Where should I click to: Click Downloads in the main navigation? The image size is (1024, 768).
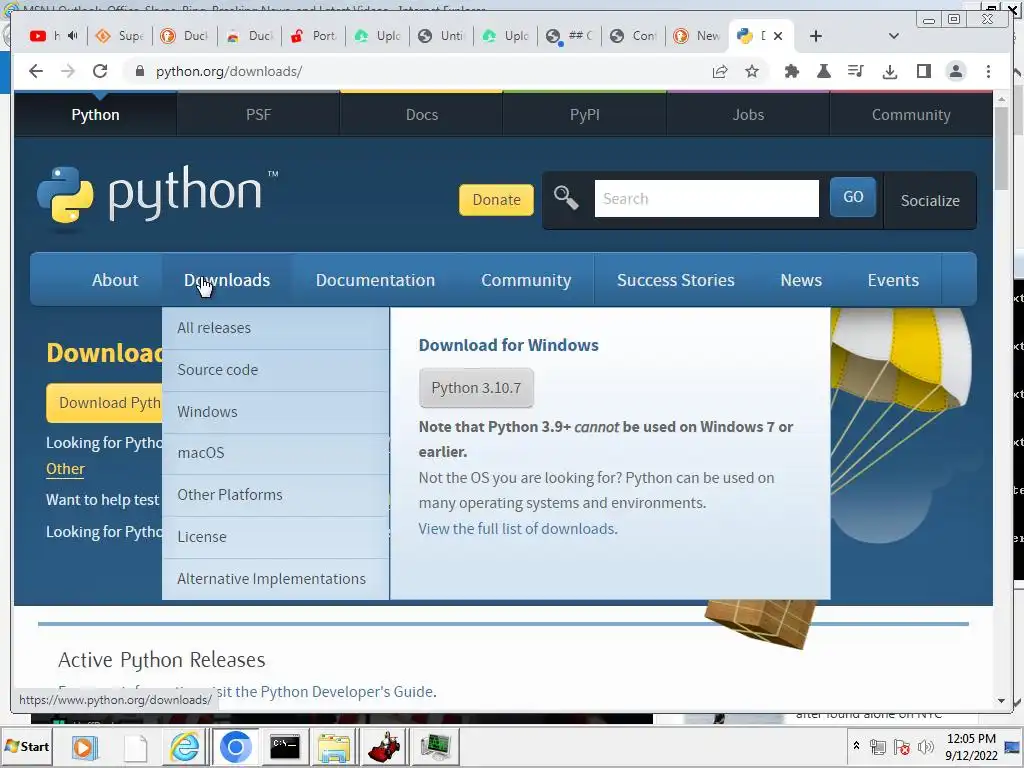pyautogui.click(x=227, y=280)
